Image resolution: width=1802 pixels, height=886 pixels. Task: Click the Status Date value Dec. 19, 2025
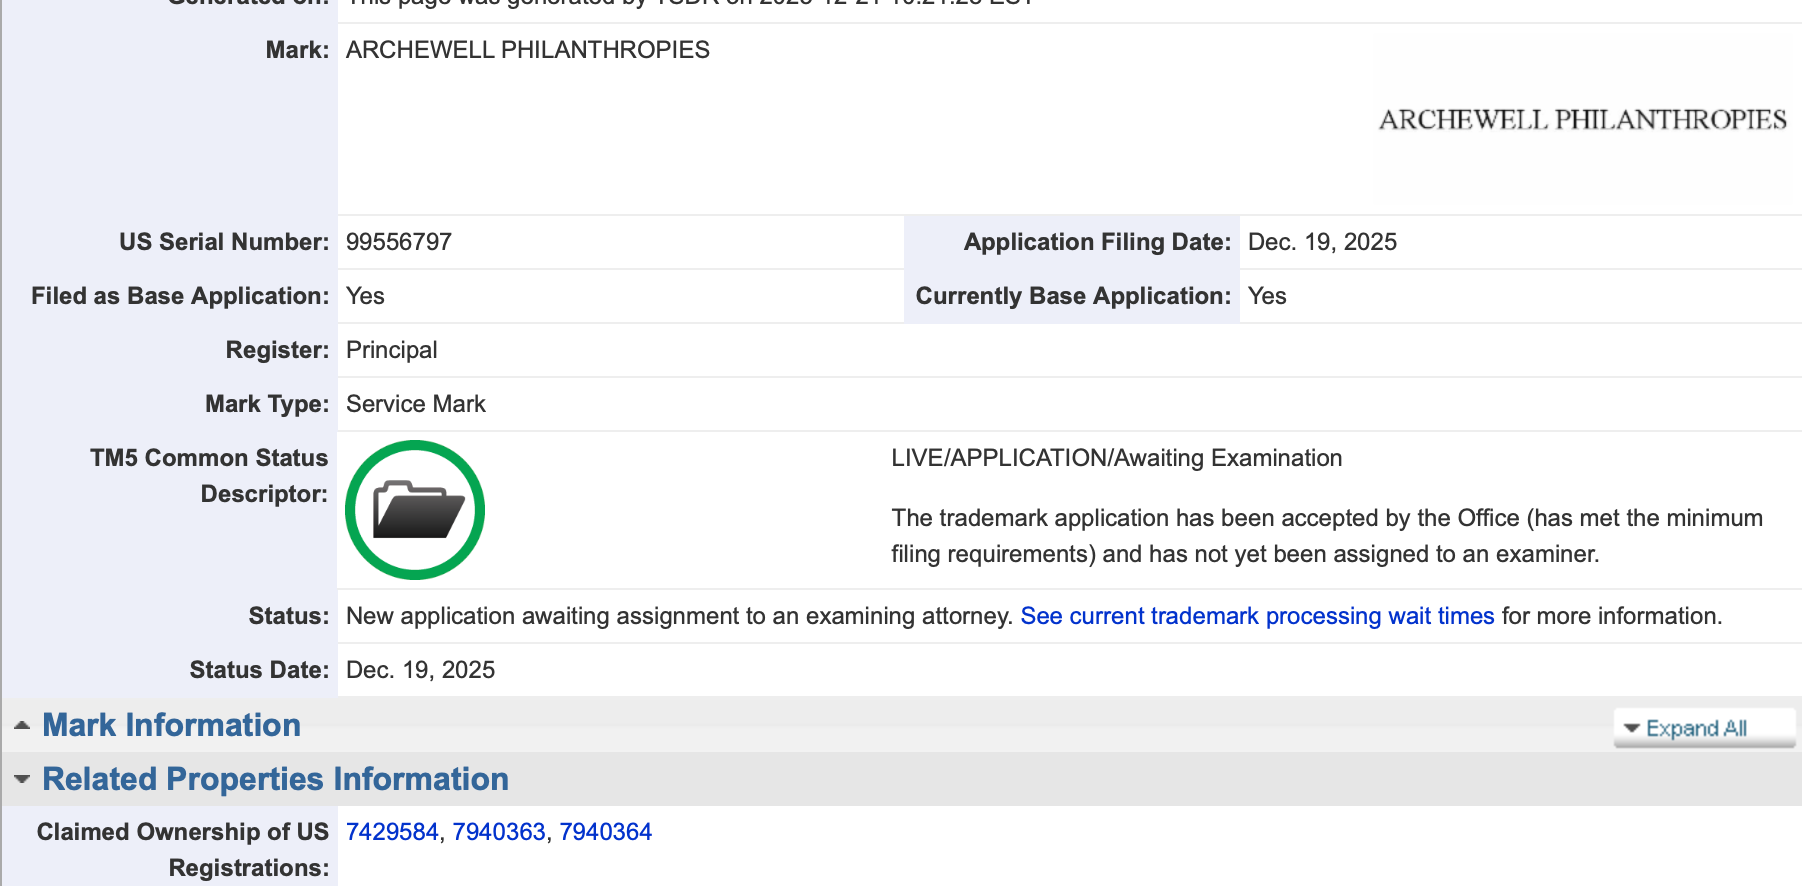point(420,670)
